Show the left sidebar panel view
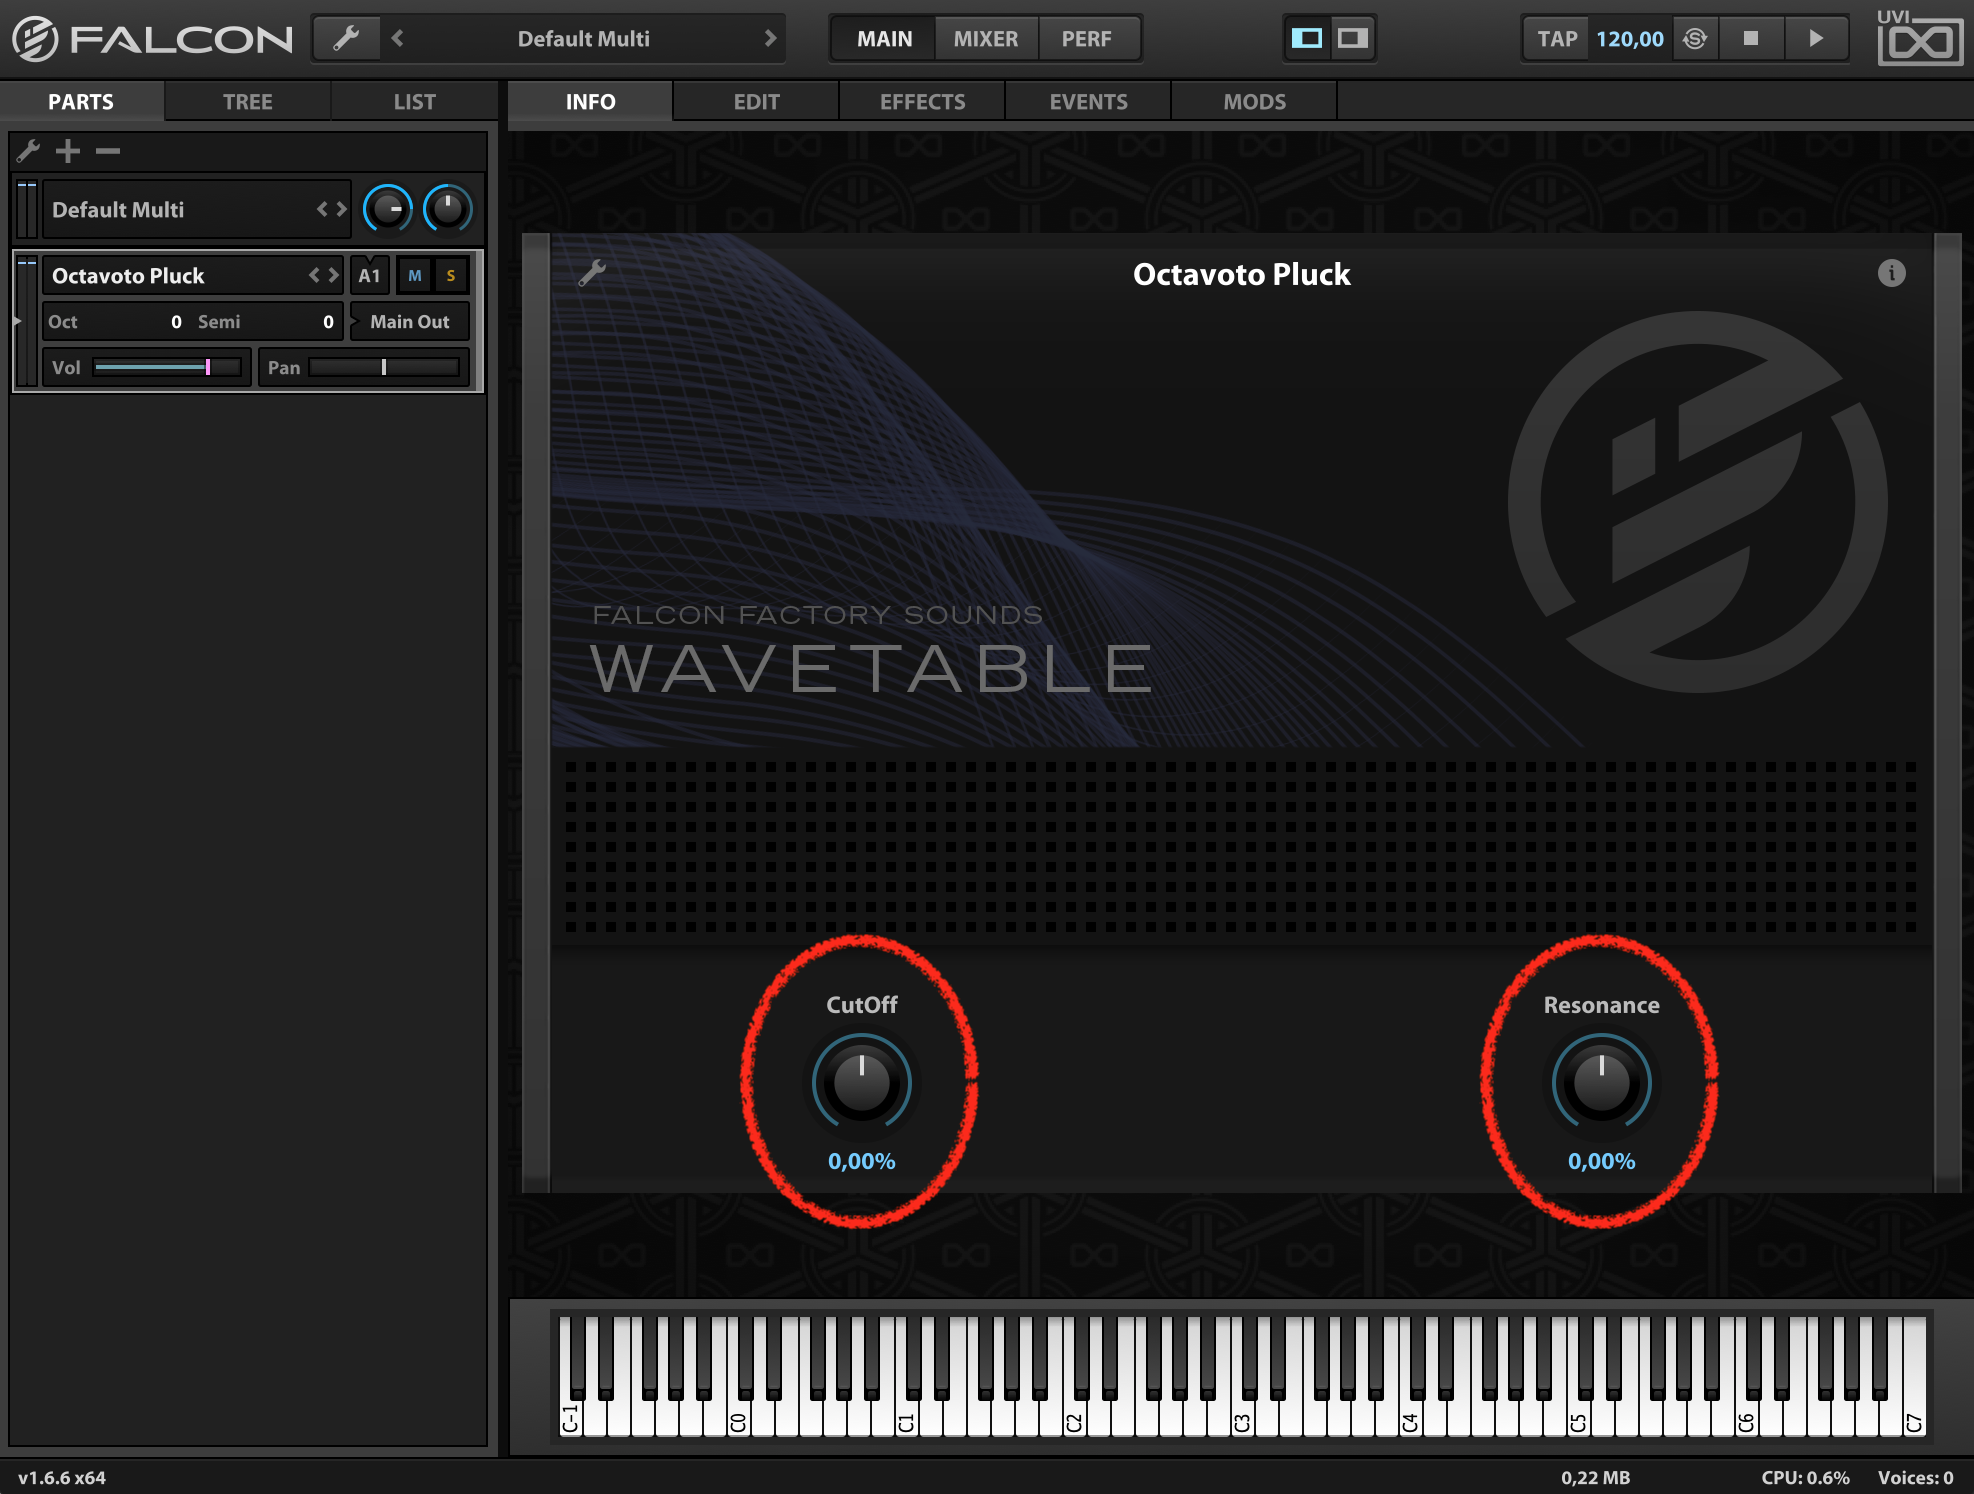Image resolution: width=1974 pixels, height=1494 pixels. tap(1307, 39)
